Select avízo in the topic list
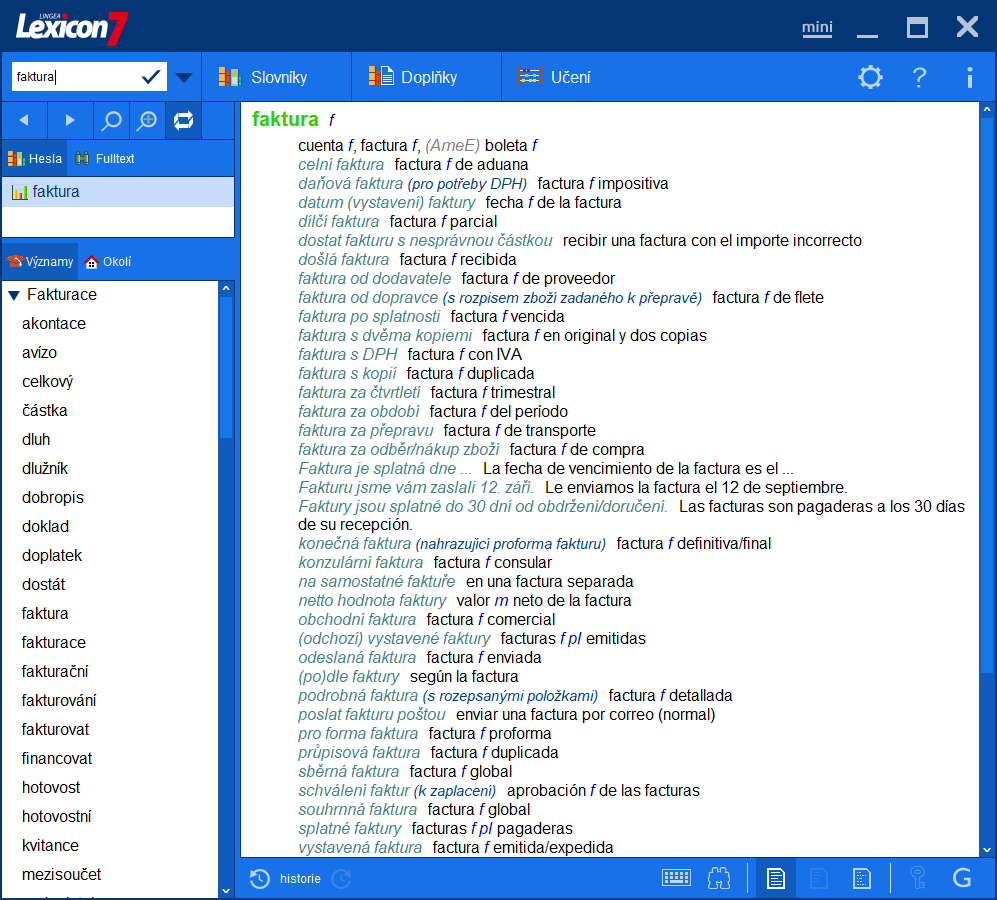The height and width of the screenshot is (900, 997). [39, 353]
